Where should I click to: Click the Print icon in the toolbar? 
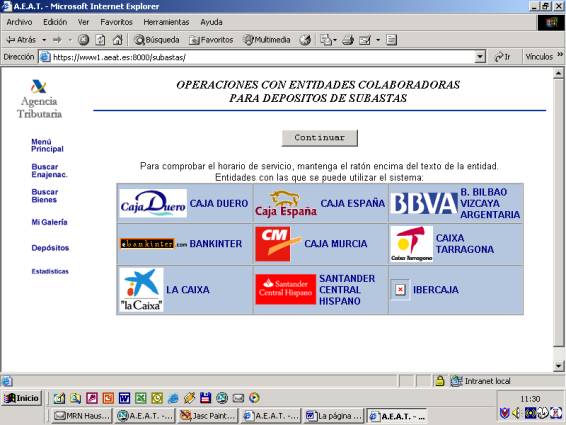tap(348, 40)
